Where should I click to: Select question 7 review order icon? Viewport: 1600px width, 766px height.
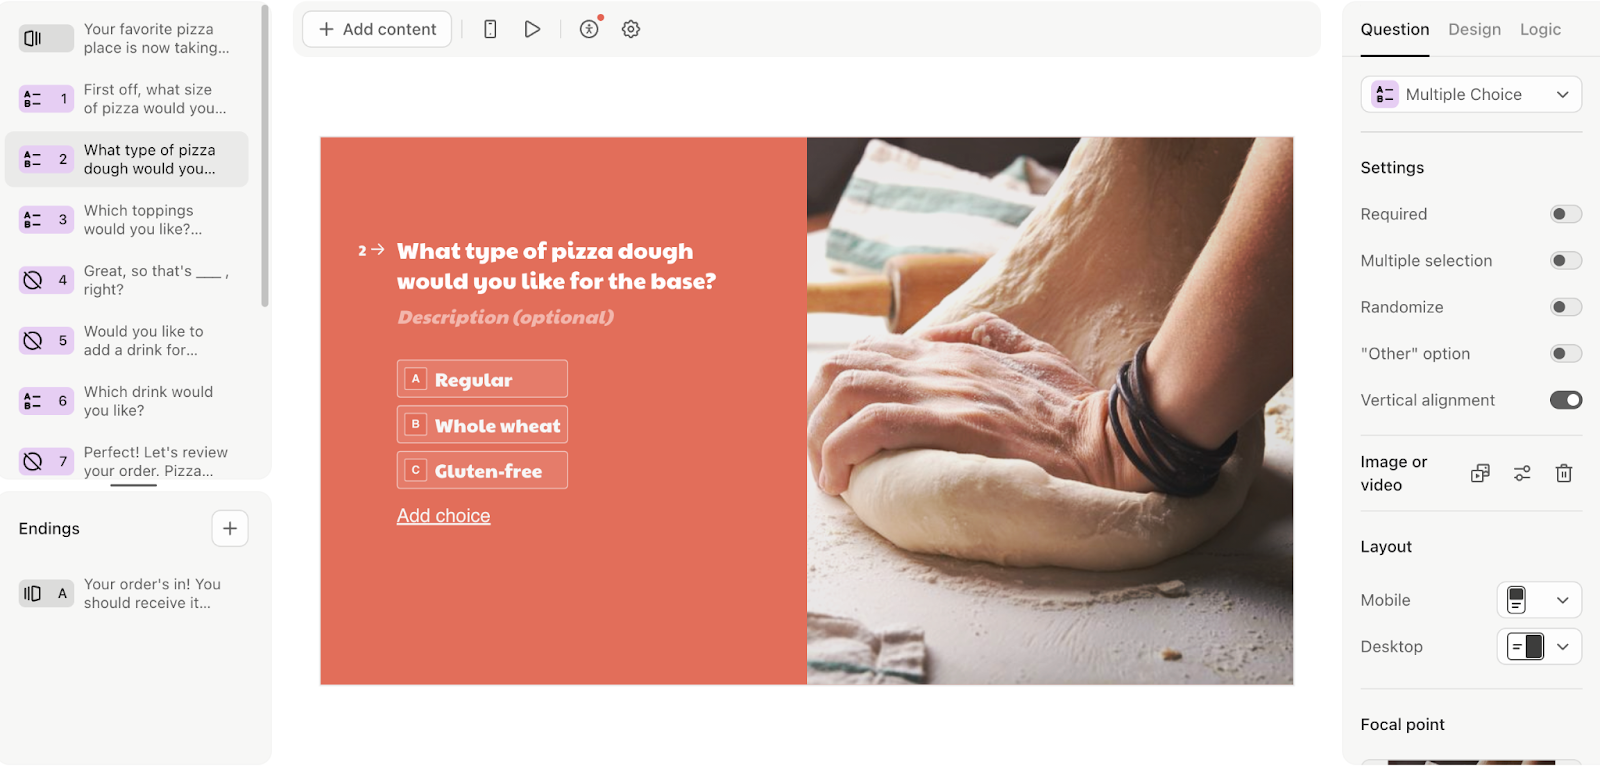click(x=46, y=461)
